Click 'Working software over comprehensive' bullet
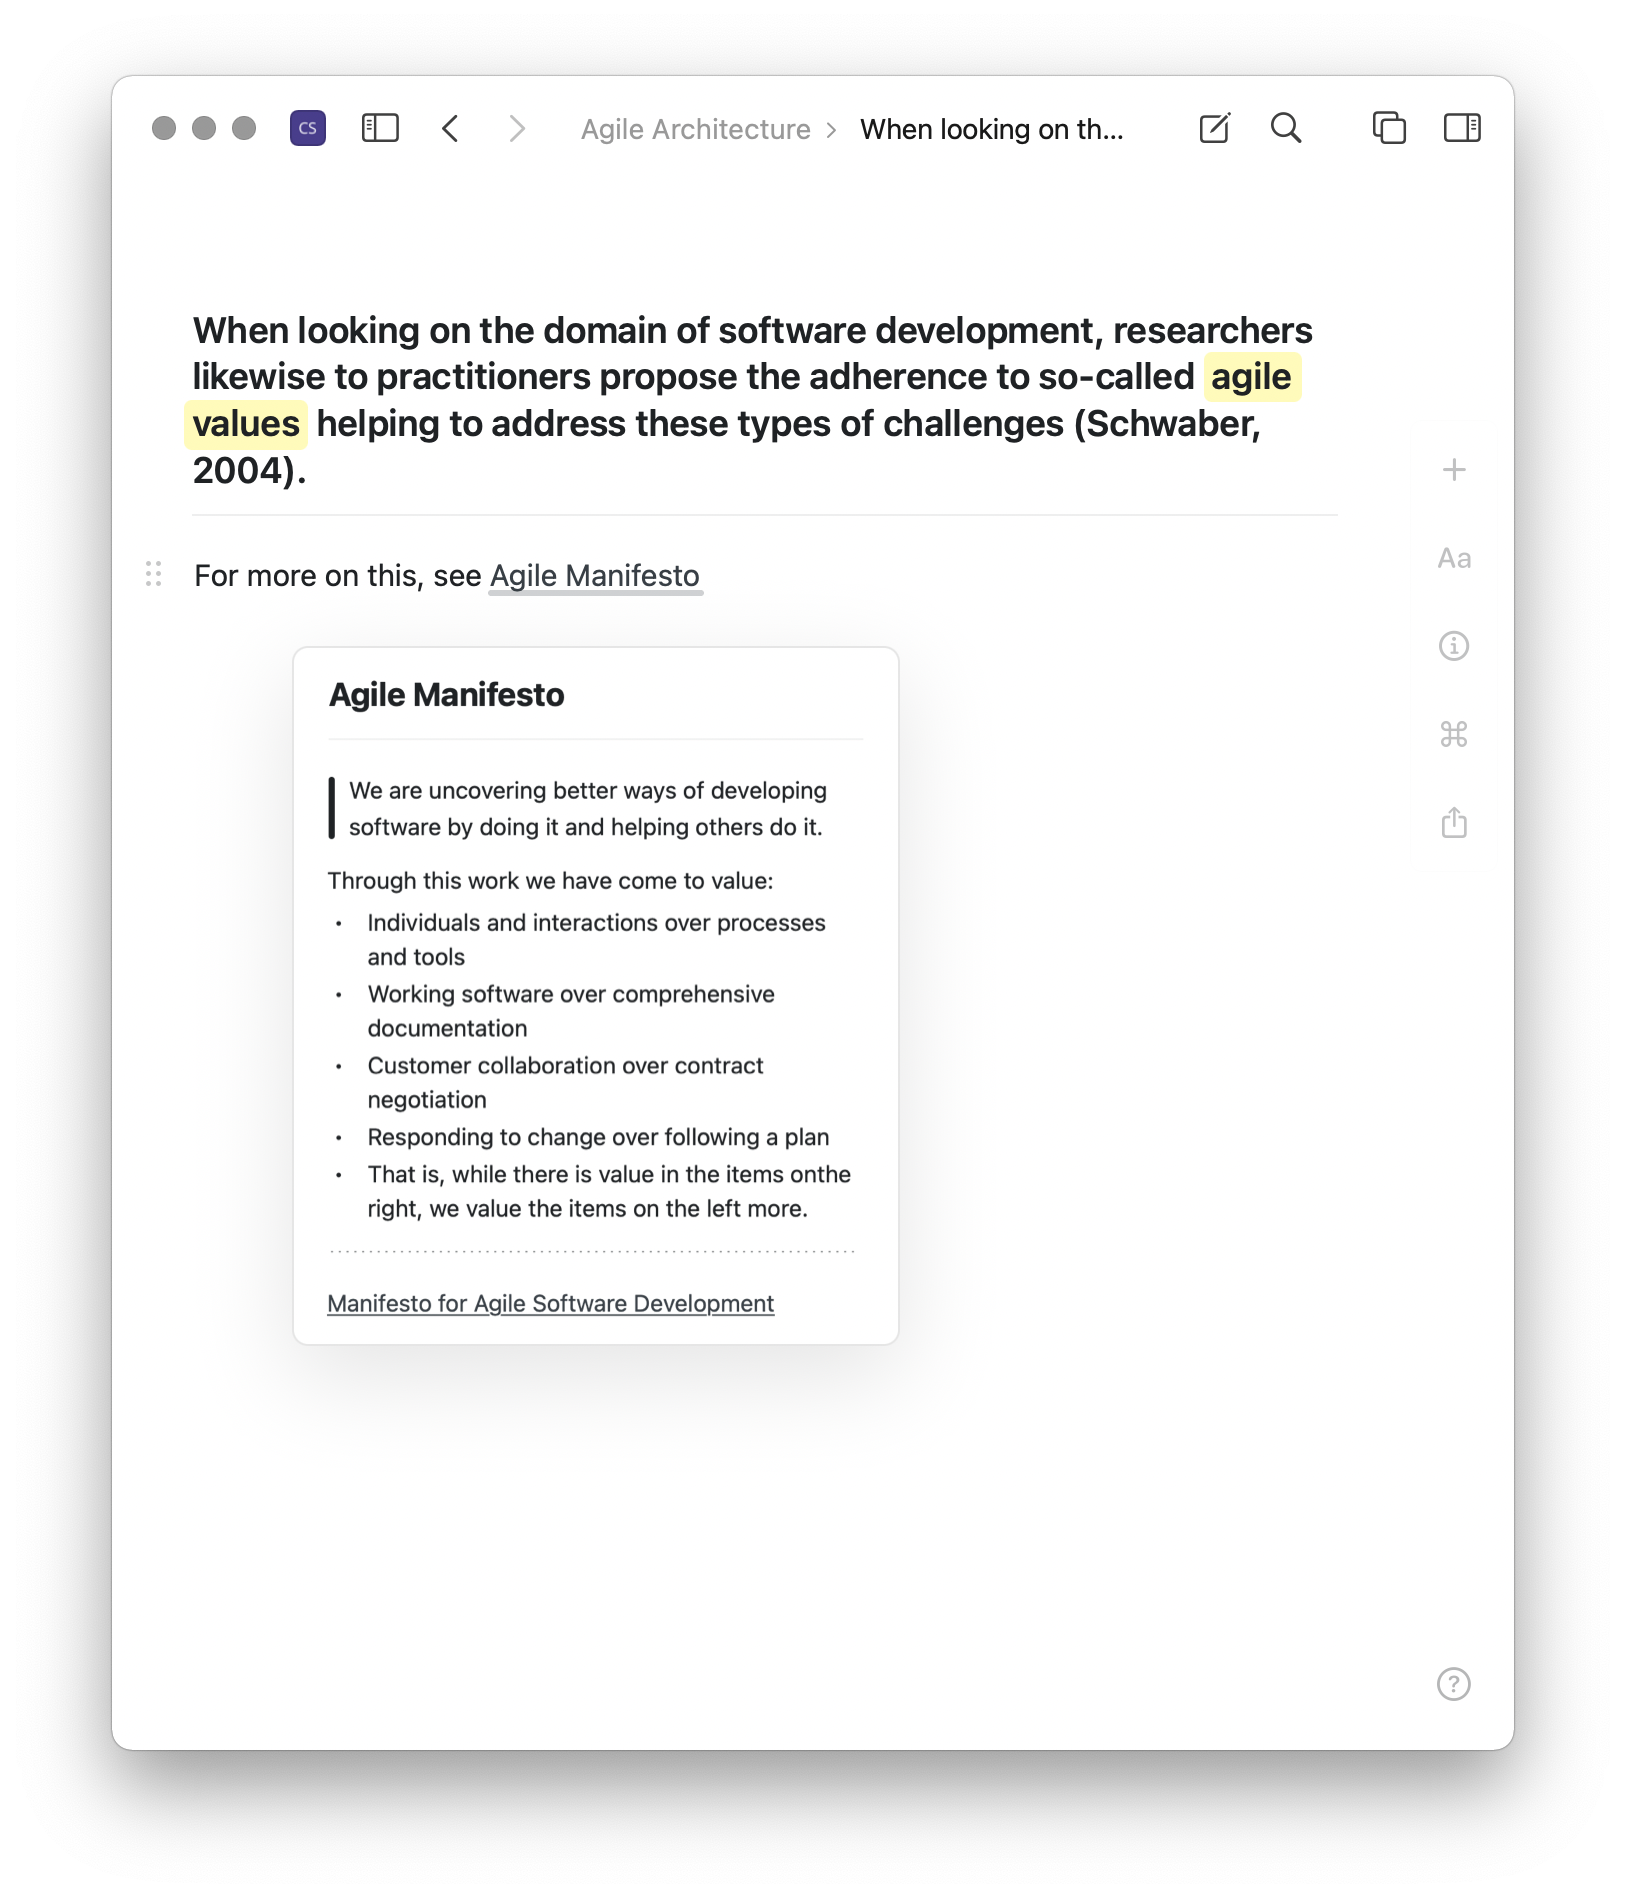 click(571, 1011)
